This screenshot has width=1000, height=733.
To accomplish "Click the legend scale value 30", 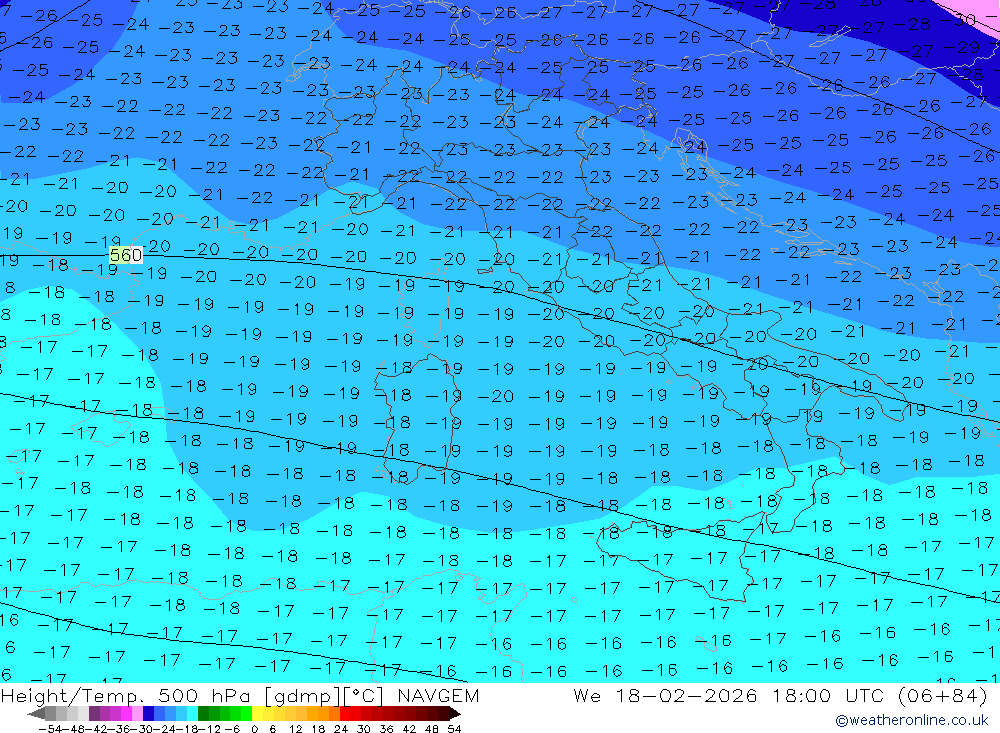I will (364, 729).
